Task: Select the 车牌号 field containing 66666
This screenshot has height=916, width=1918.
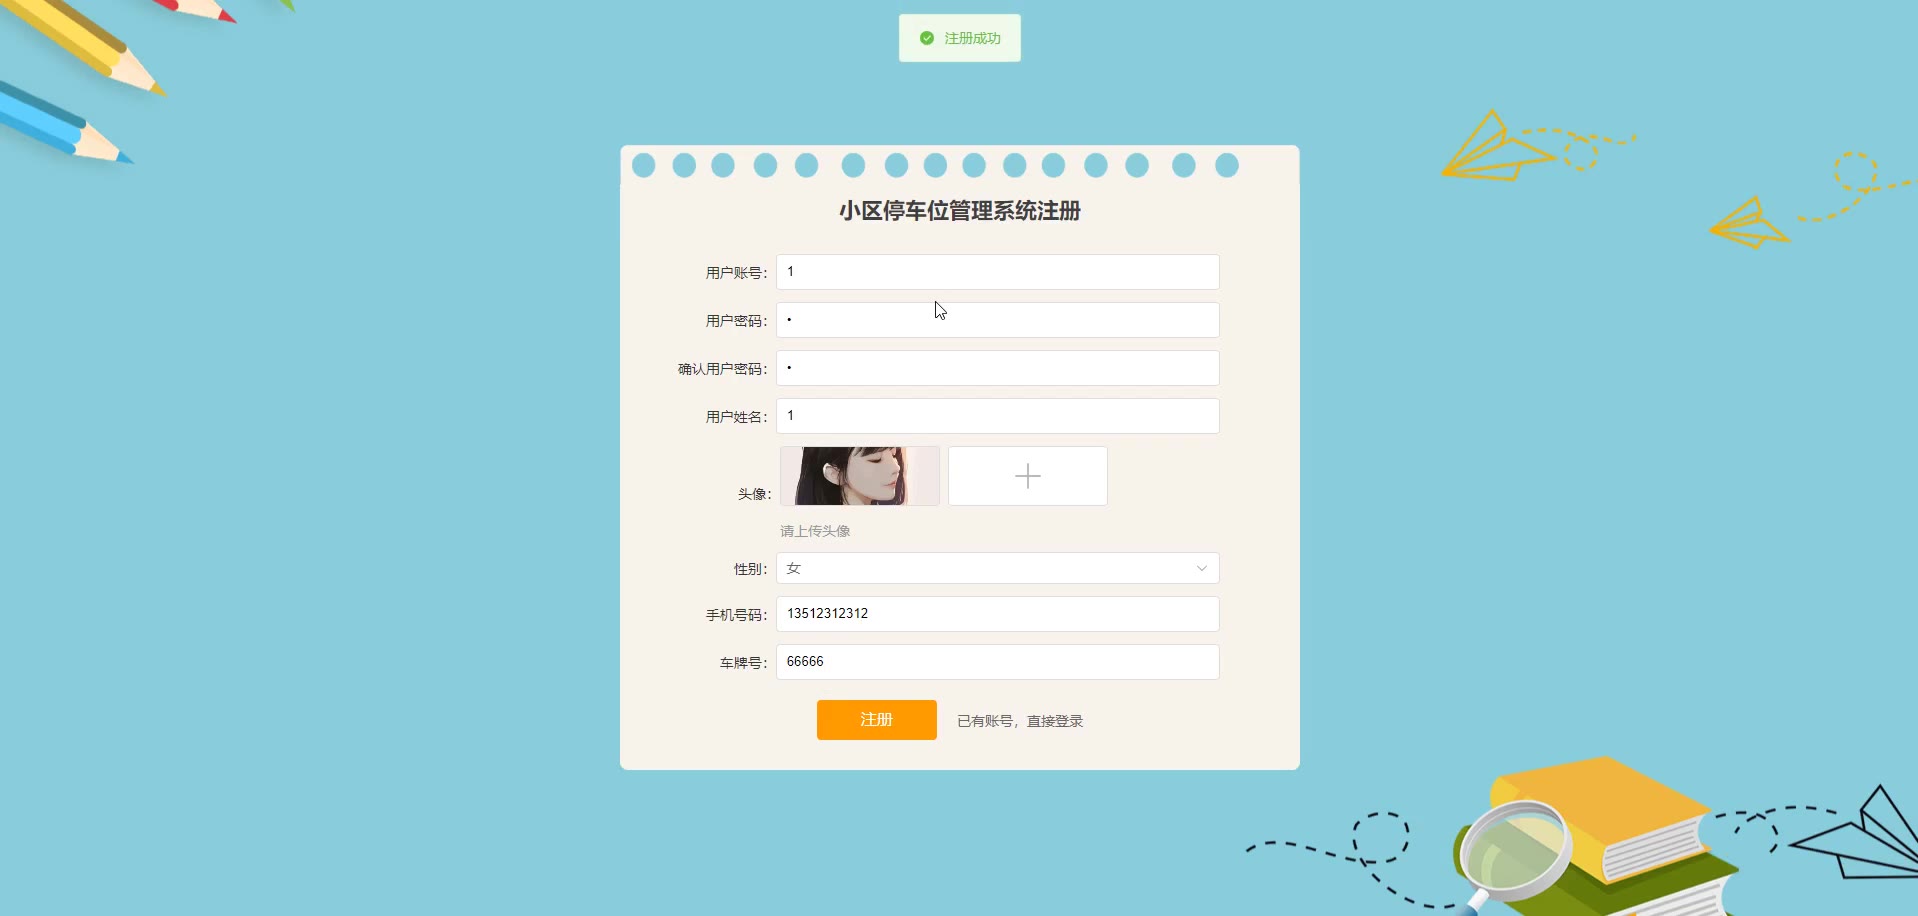Action: (998, 662)
